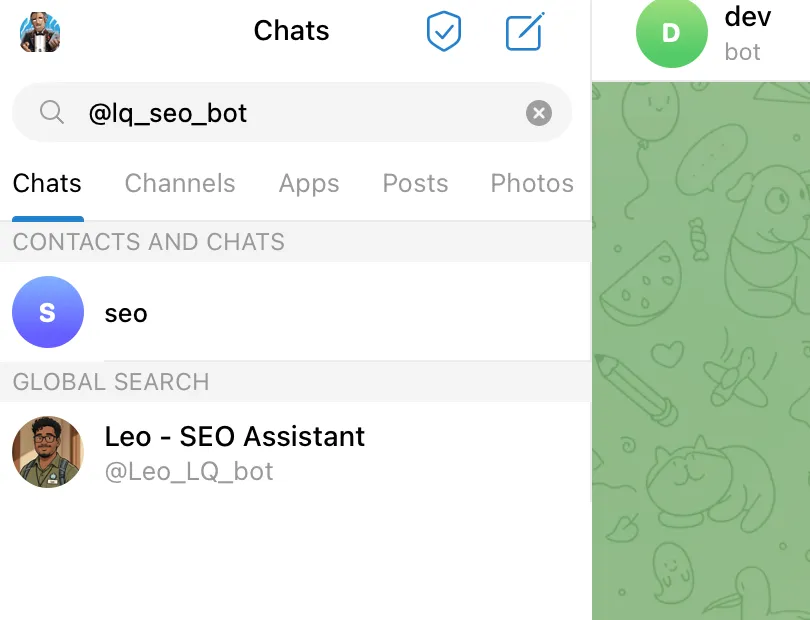Click the magnifier icon in search bar
The height and width of the screenshot is (620, 810).
(x=52, y=113)
